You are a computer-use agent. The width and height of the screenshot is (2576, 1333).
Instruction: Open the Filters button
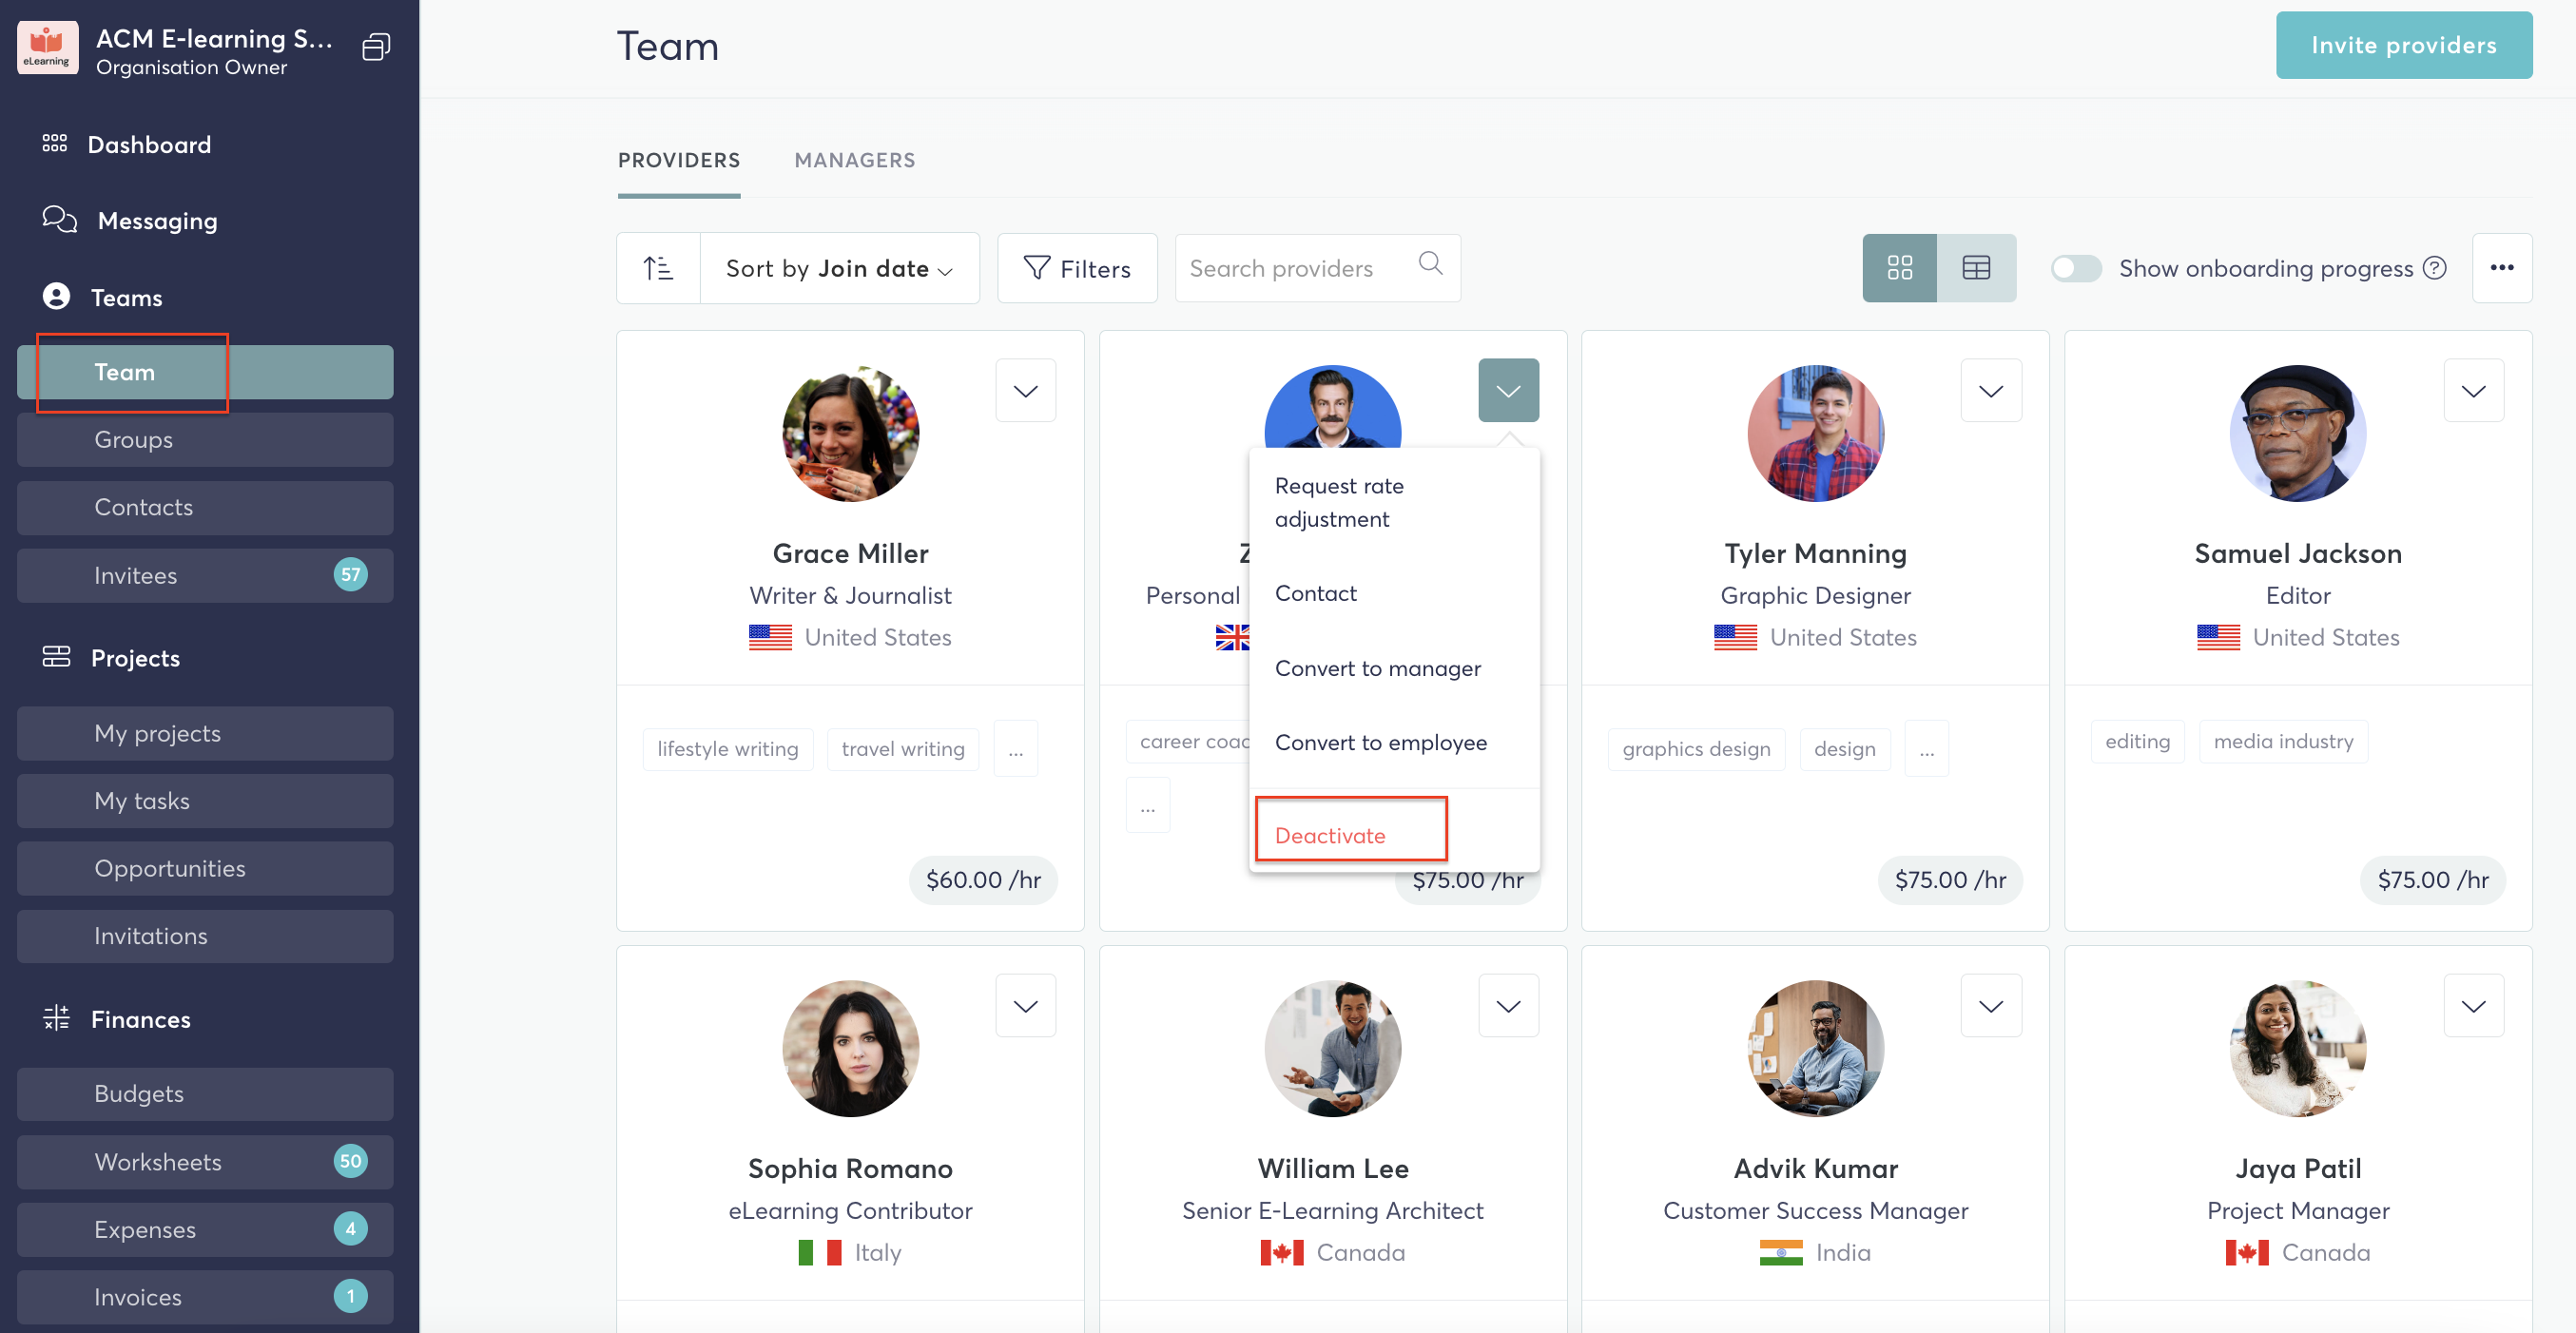[1077, 268]
